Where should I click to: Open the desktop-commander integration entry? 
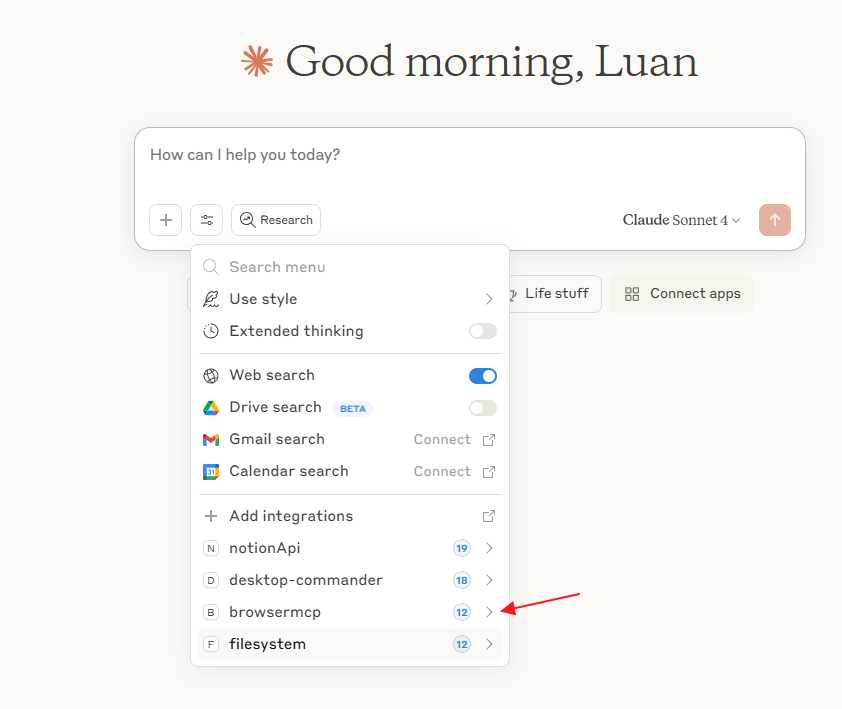350,580
